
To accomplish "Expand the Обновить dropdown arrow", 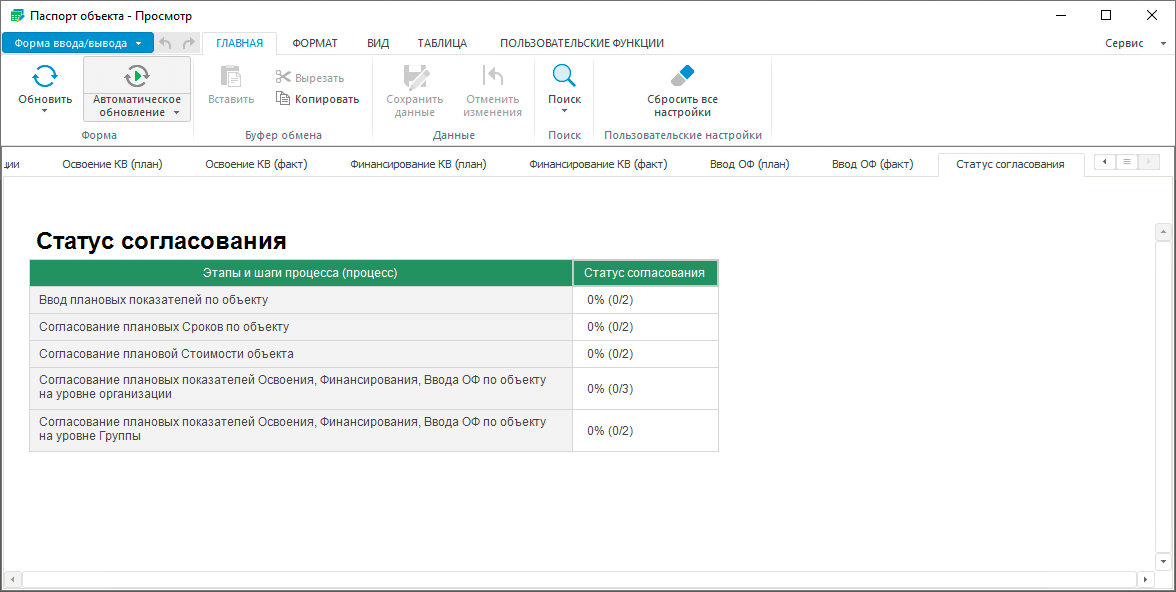I will pos(45,111).
